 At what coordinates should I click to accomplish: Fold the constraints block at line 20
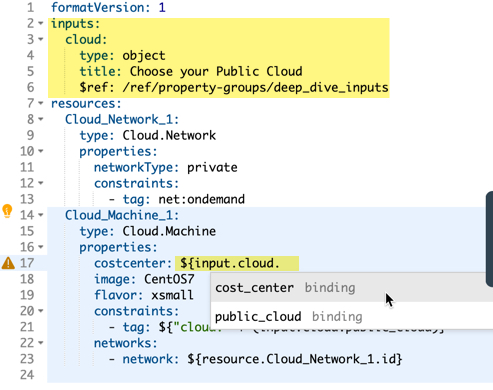pyautogui.click(x=41, y=311)
